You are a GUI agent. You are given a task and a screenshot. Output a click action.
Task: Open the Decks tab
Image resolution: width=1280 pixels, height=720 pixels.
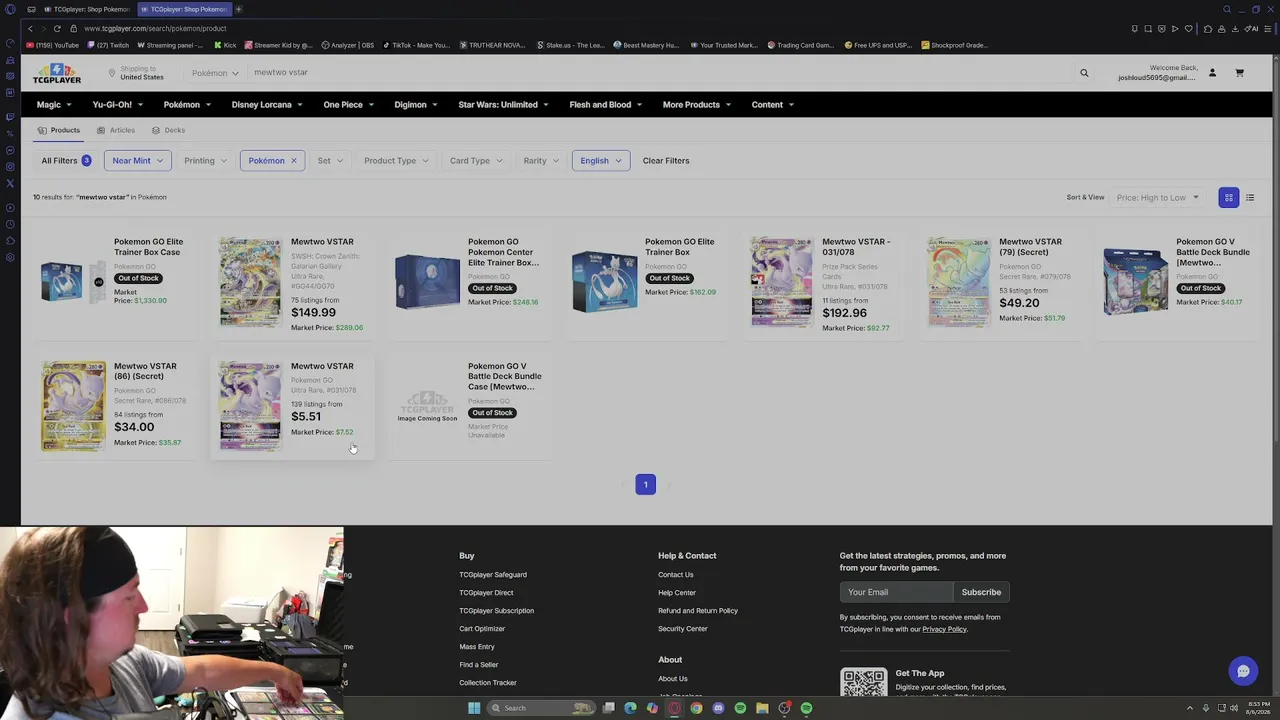pos(168,130)
